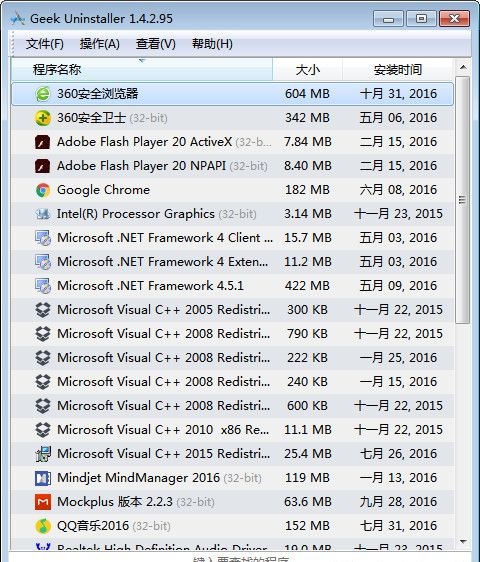Click the 五月 09, 2016 date cell
The width and height of the screenshot is (480, 562).
tap(398, 286)
